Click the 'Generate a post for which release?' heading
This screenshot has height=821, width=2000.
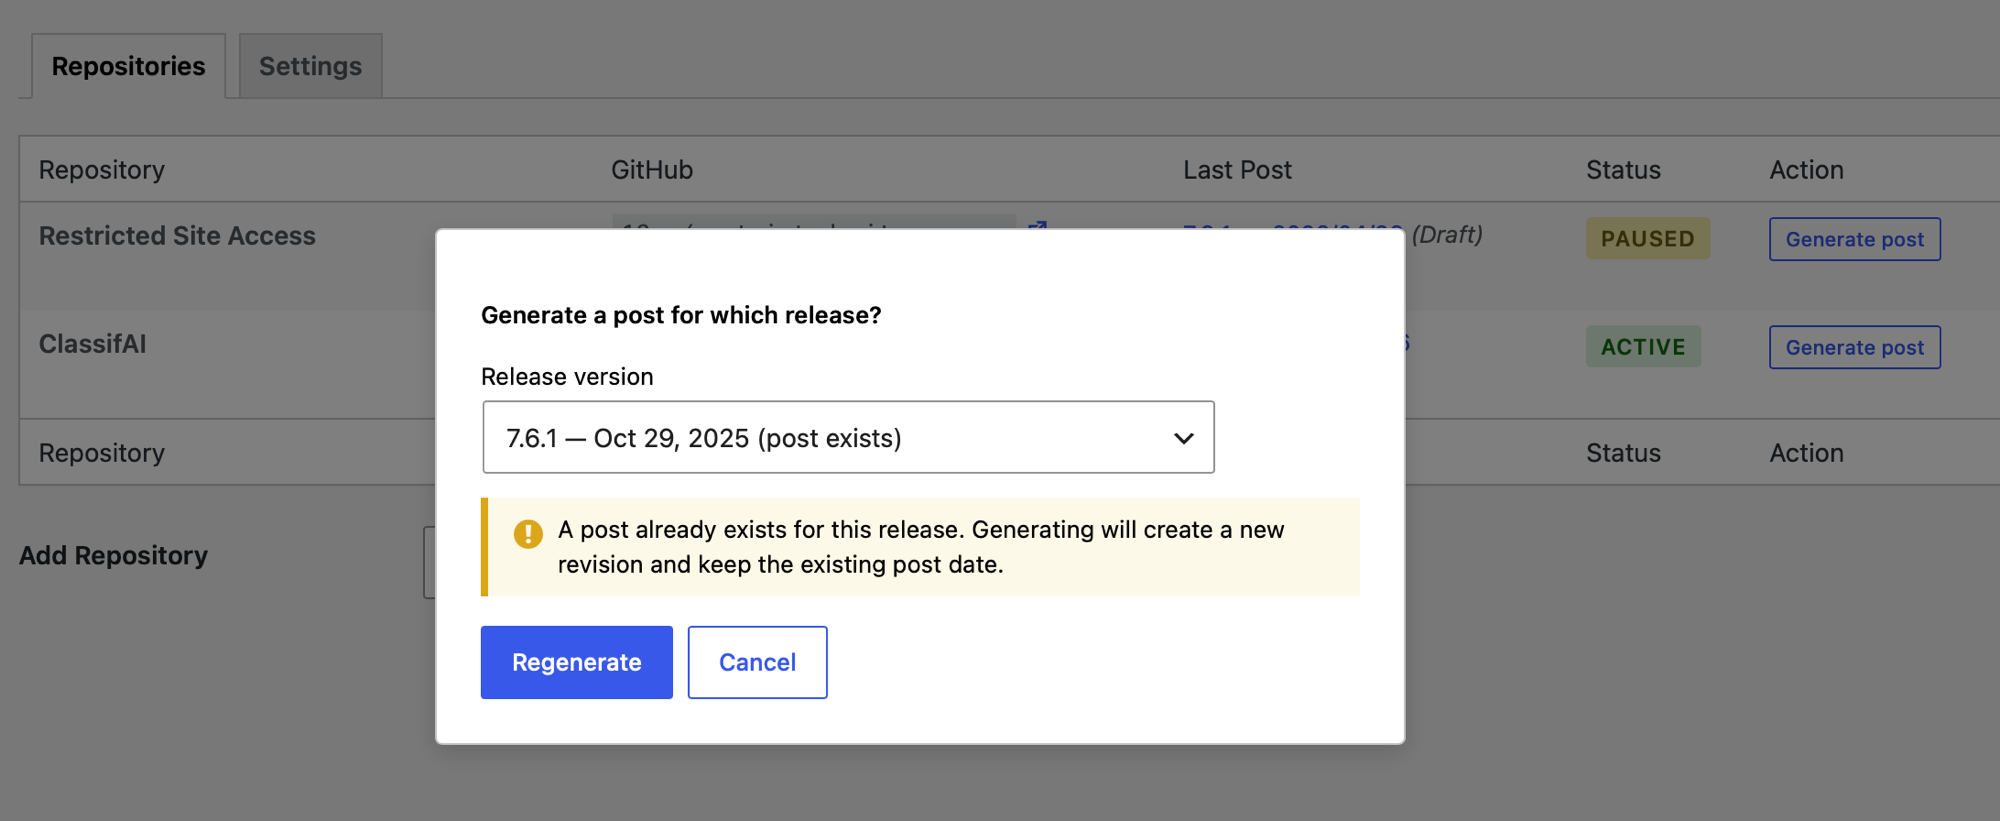681,315
